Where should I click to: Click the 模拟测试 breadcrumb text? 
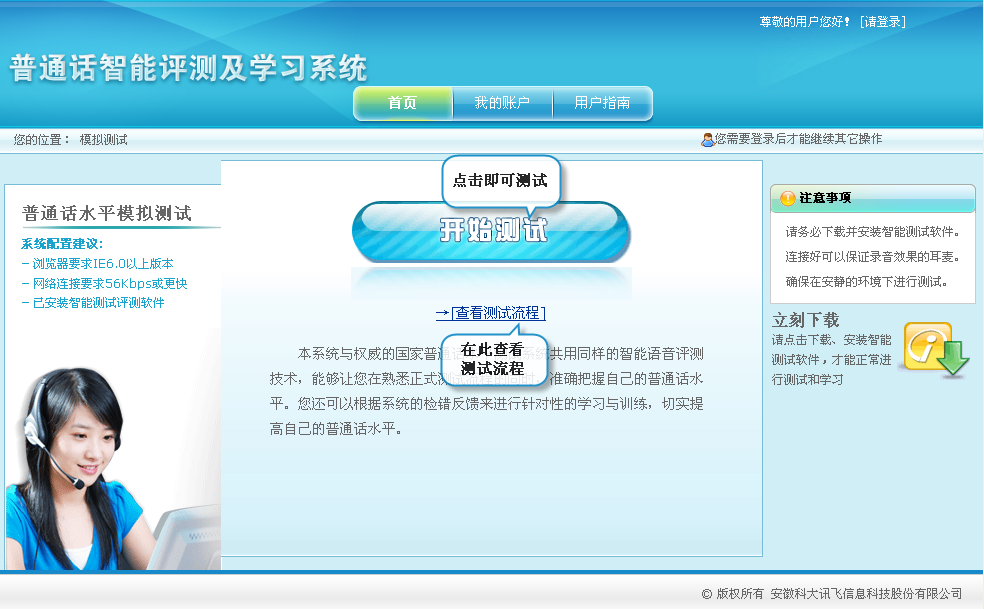[103, 140]
